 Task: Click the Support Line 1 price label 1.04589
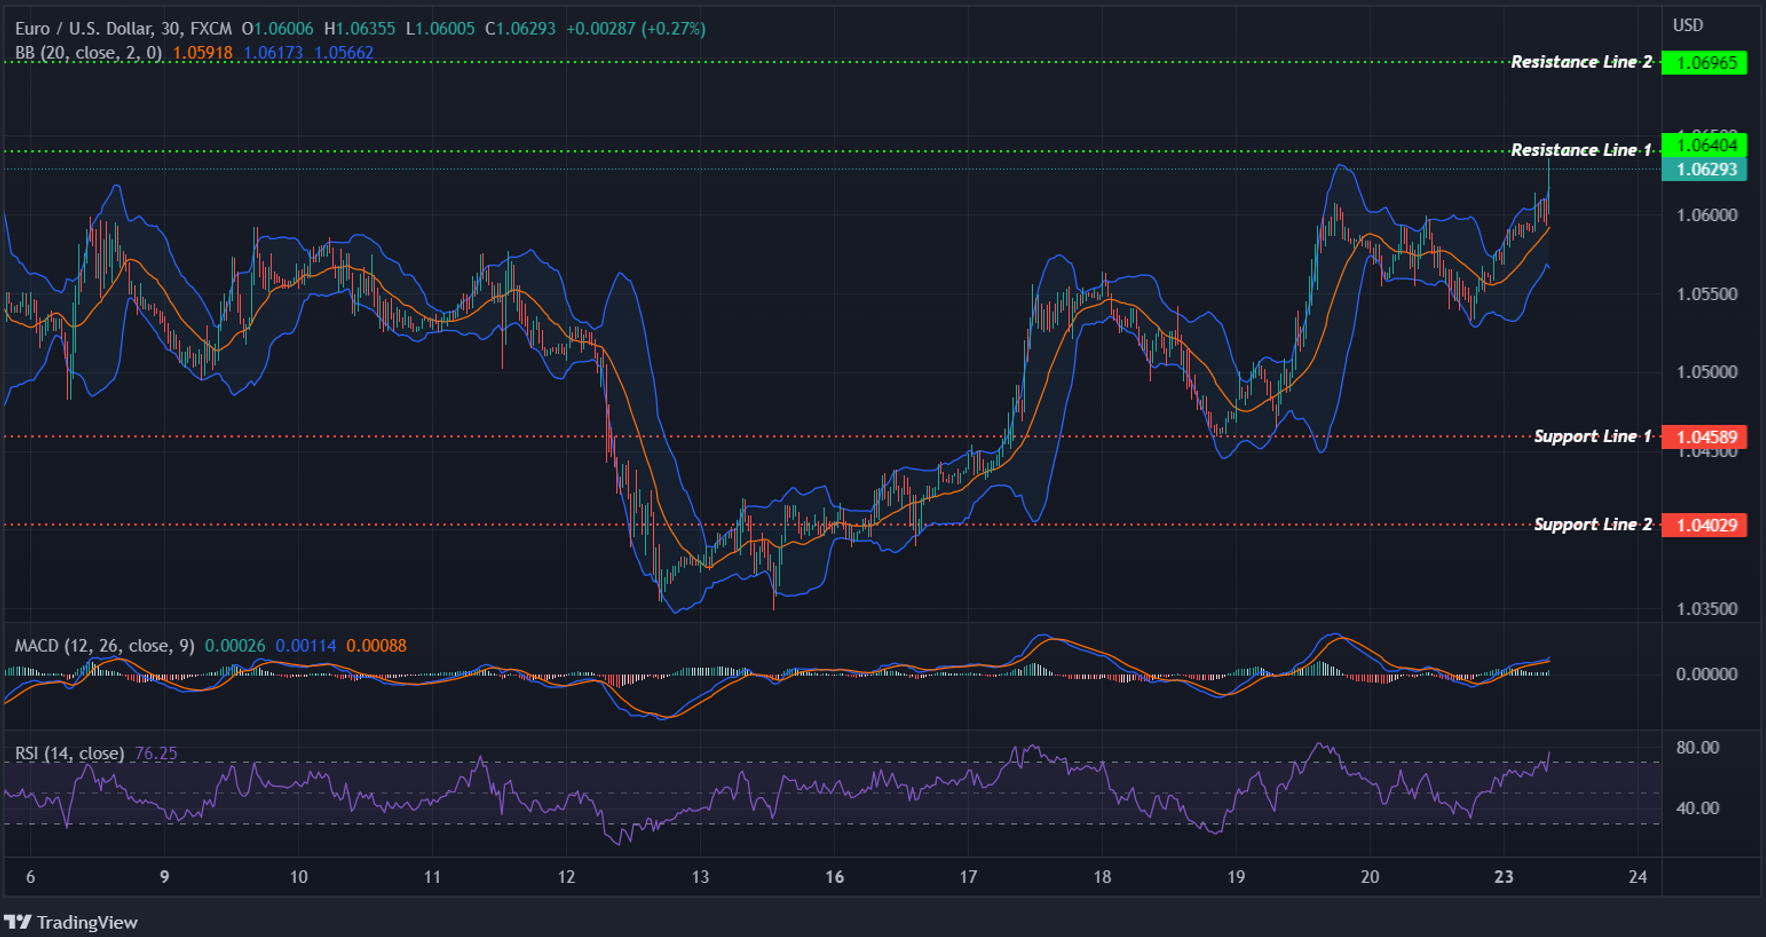coord(1706,436)
